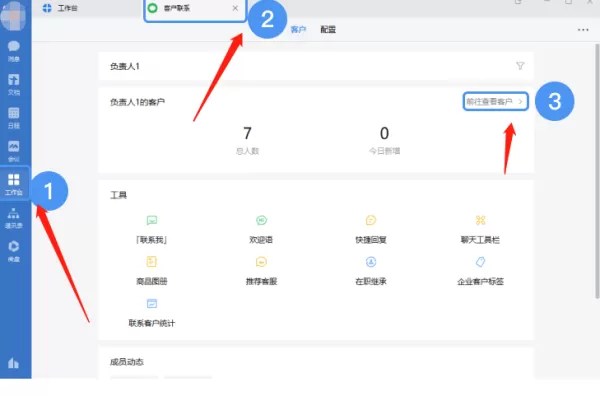Select the 配置 tab

[328, 29]
